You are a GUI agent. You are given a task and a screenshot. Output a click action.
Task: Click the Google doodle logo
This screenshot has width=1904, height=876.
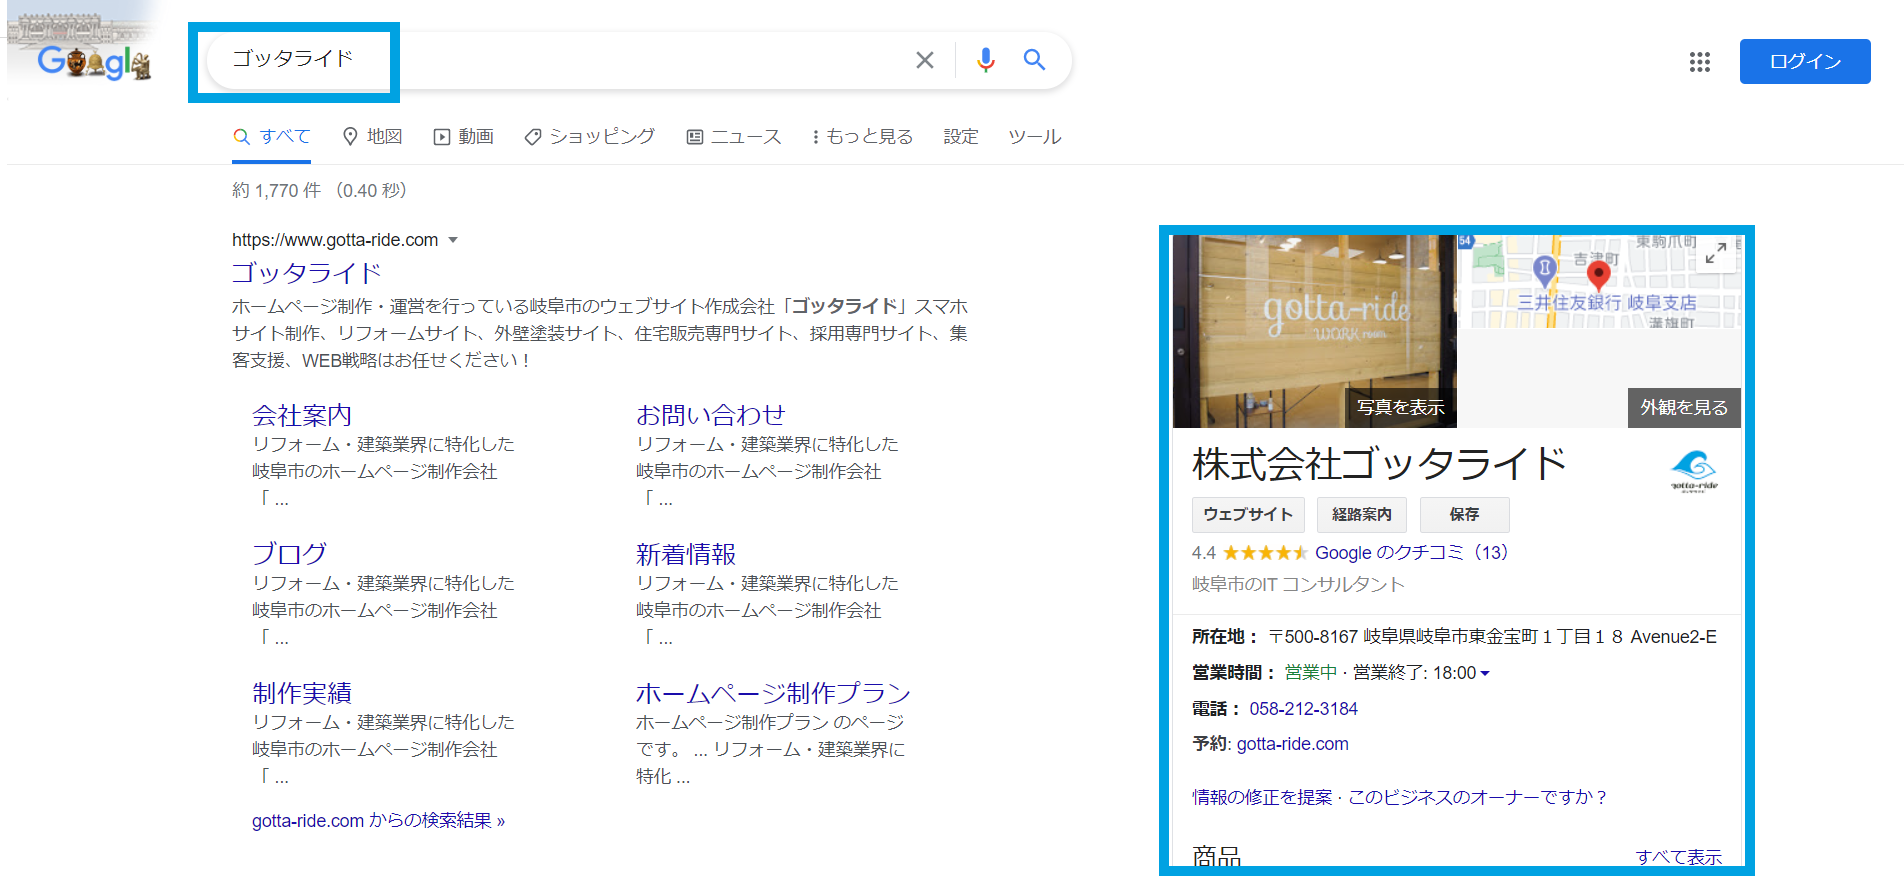pyautogui.click(x=92, y=60)
